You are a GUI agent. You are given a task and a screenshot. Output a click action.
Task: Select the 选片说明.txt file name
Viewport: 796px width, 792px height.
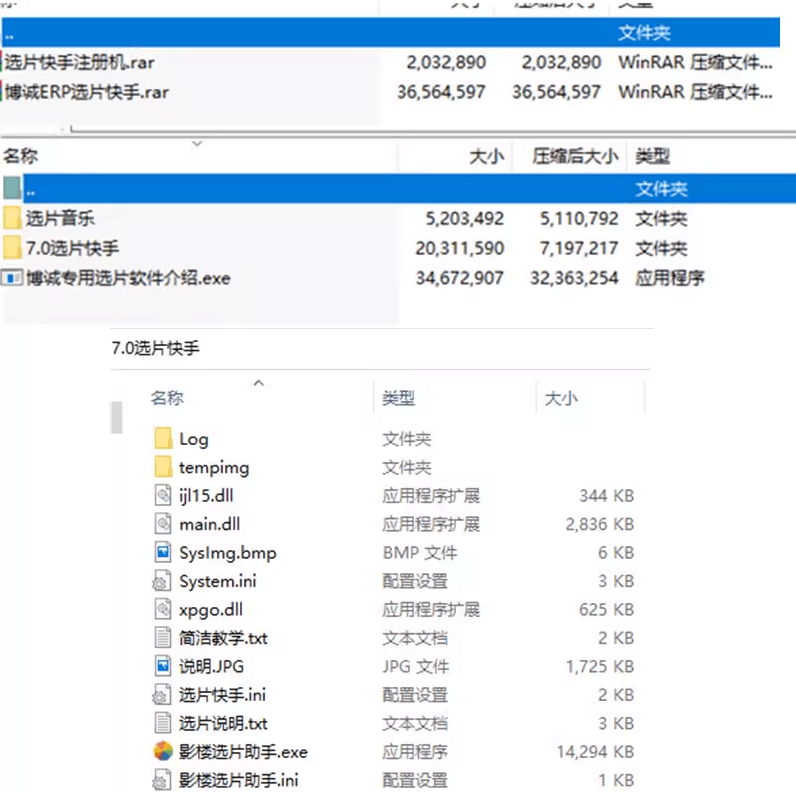coord(223,723)
